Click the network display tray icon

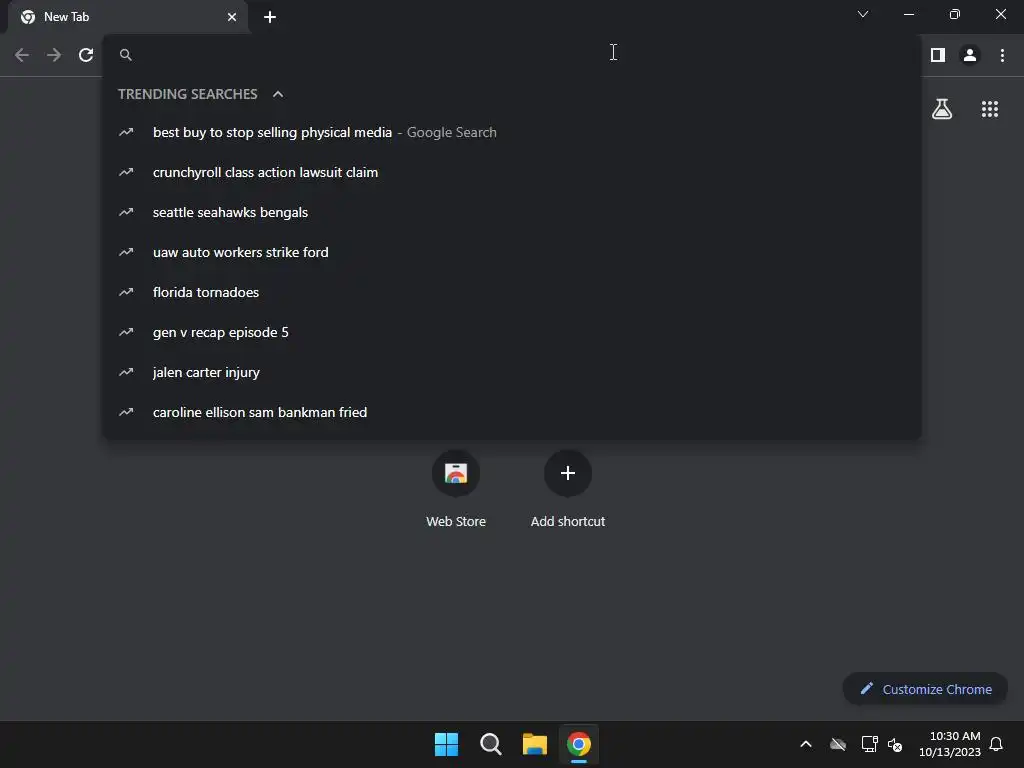(869, 744)
